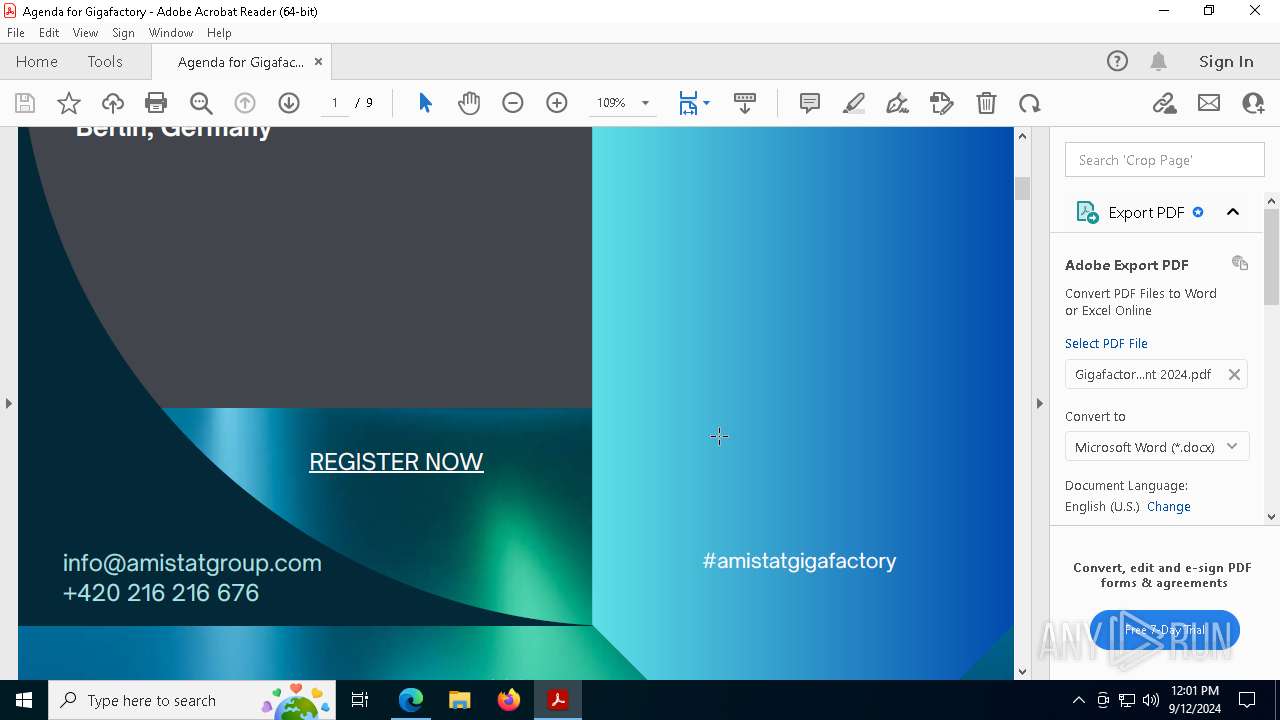This screenshot has height=720, width=1280.
Task: Open the Windows Start menu
Action: 24,700
